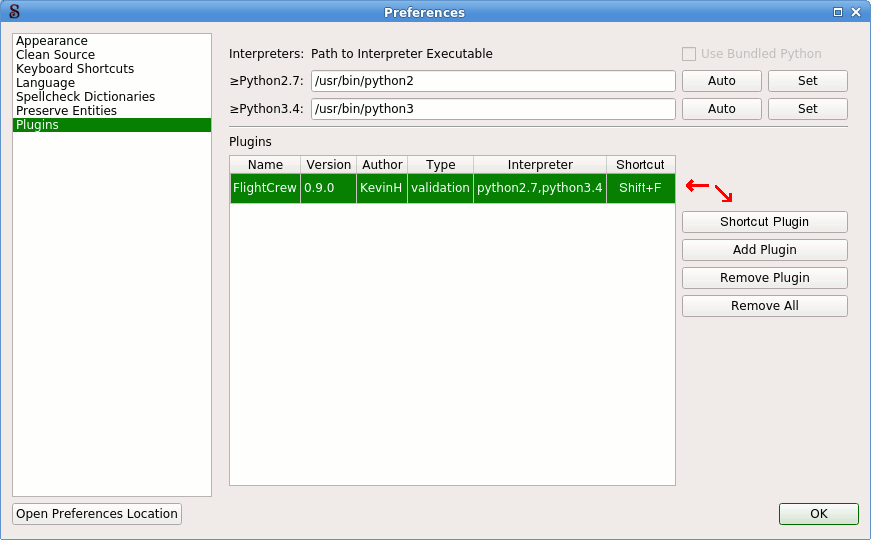Close the Preferences dialog

tap(856, 12)
